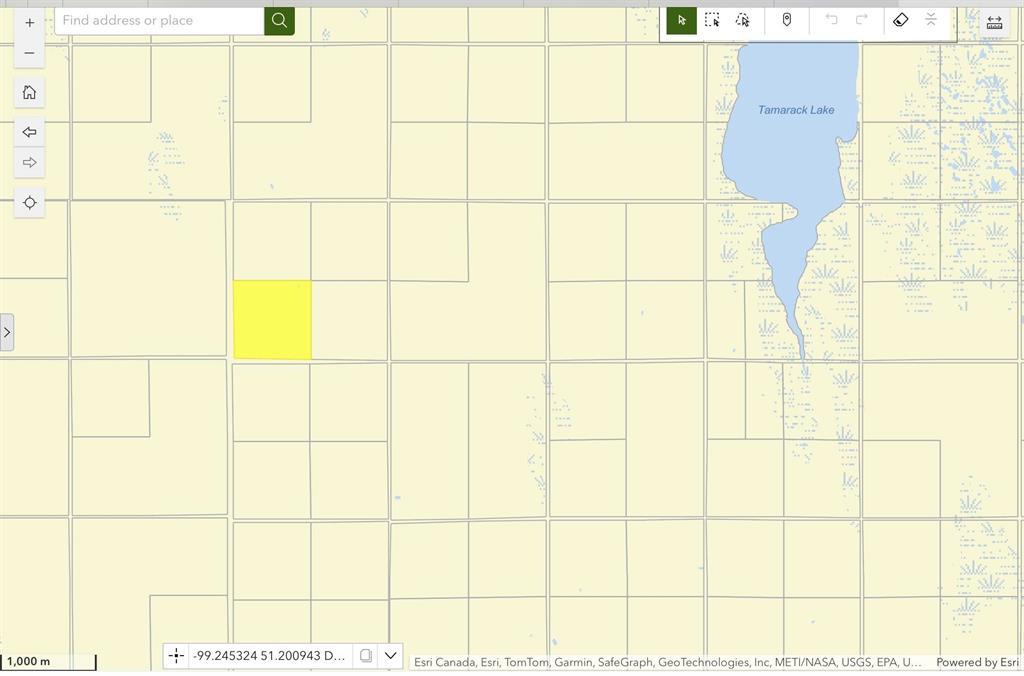The height and width of the screenshot is (676, 1024).
Task: Choose the lasso selection tool
Action: coord(742,20)
